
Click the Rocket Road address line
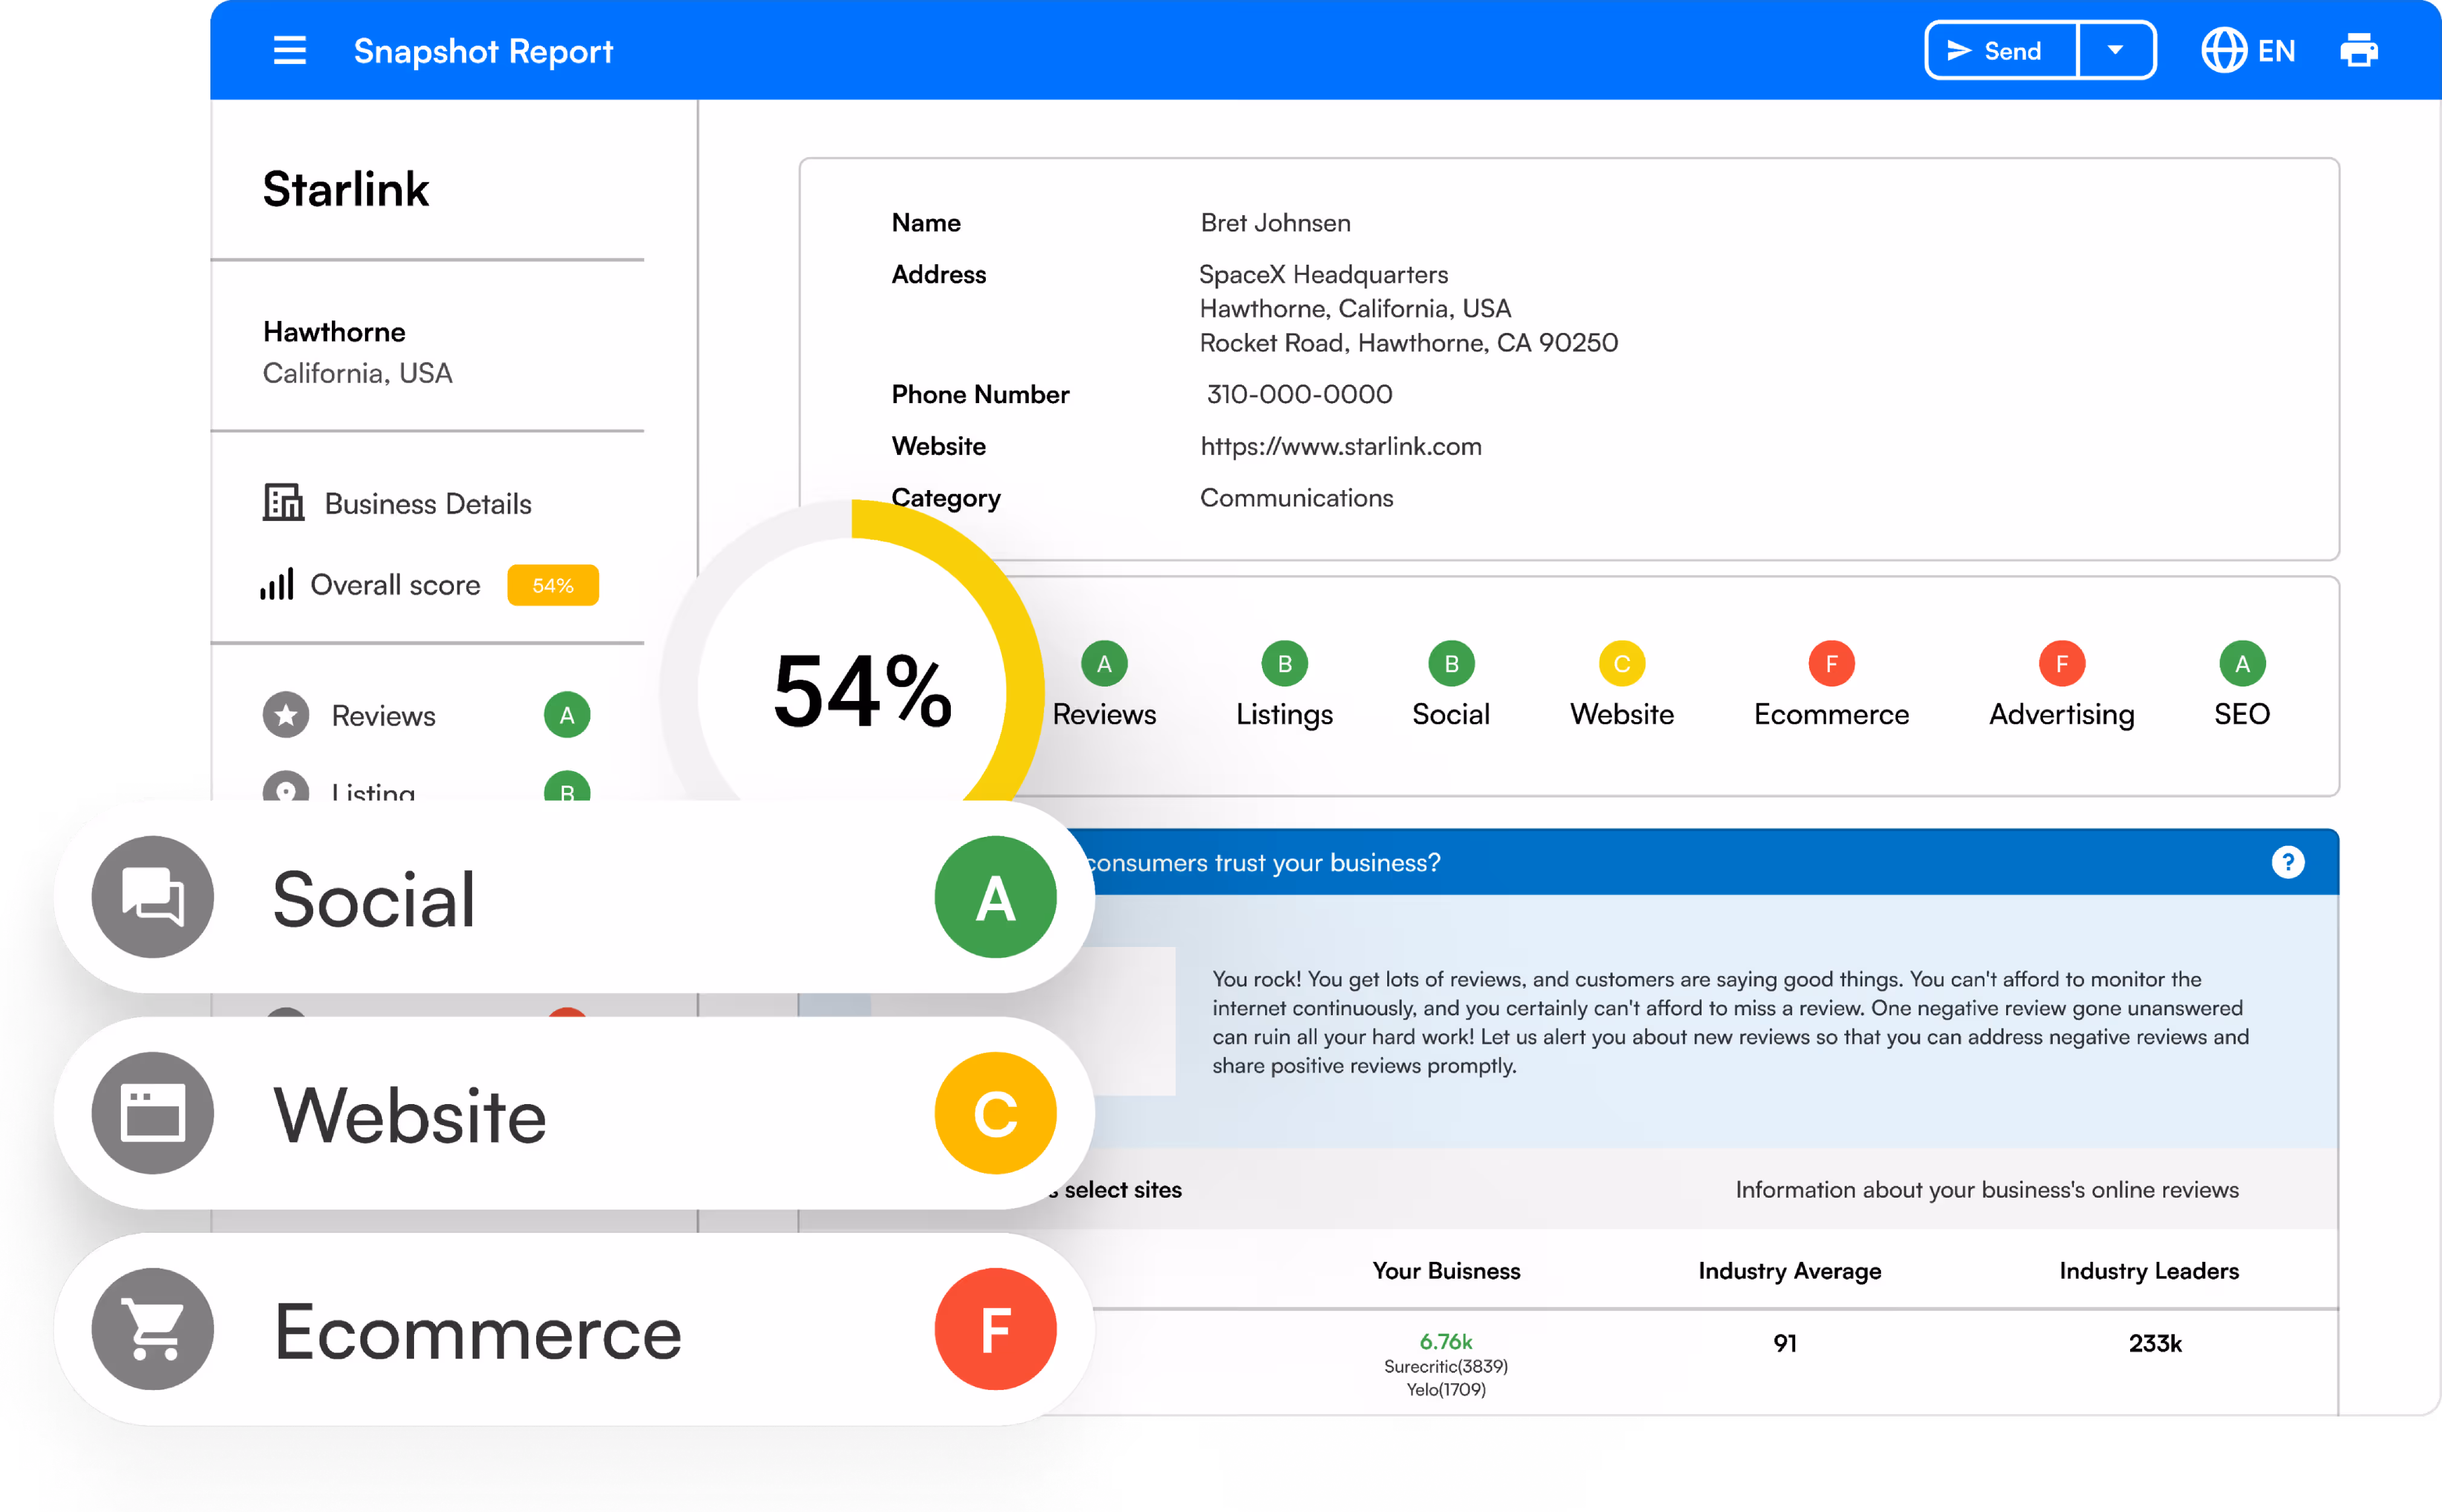tap(1409, 343)
